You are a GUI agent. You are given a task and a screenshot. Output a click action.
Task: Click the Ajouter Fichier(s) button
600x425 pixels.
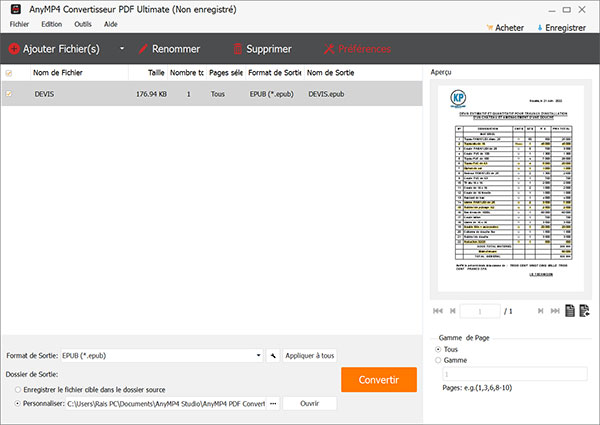tap(54, 49)
